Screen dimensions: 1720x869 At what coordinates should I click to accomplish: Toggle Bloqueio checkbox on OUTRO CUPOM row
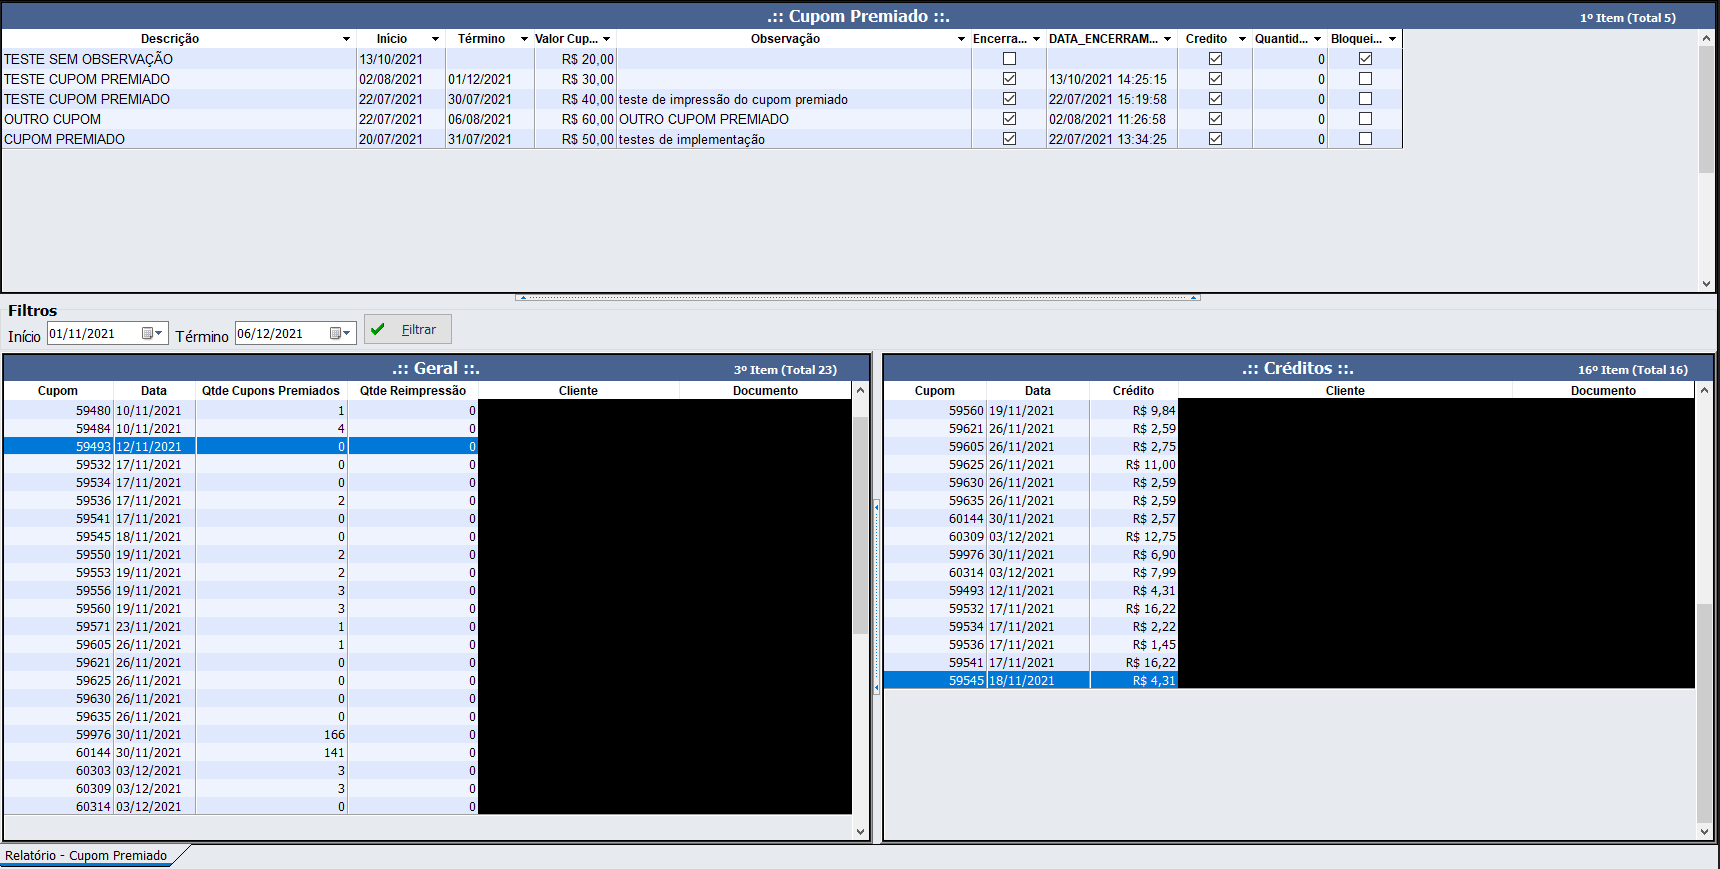[1365, 119]
